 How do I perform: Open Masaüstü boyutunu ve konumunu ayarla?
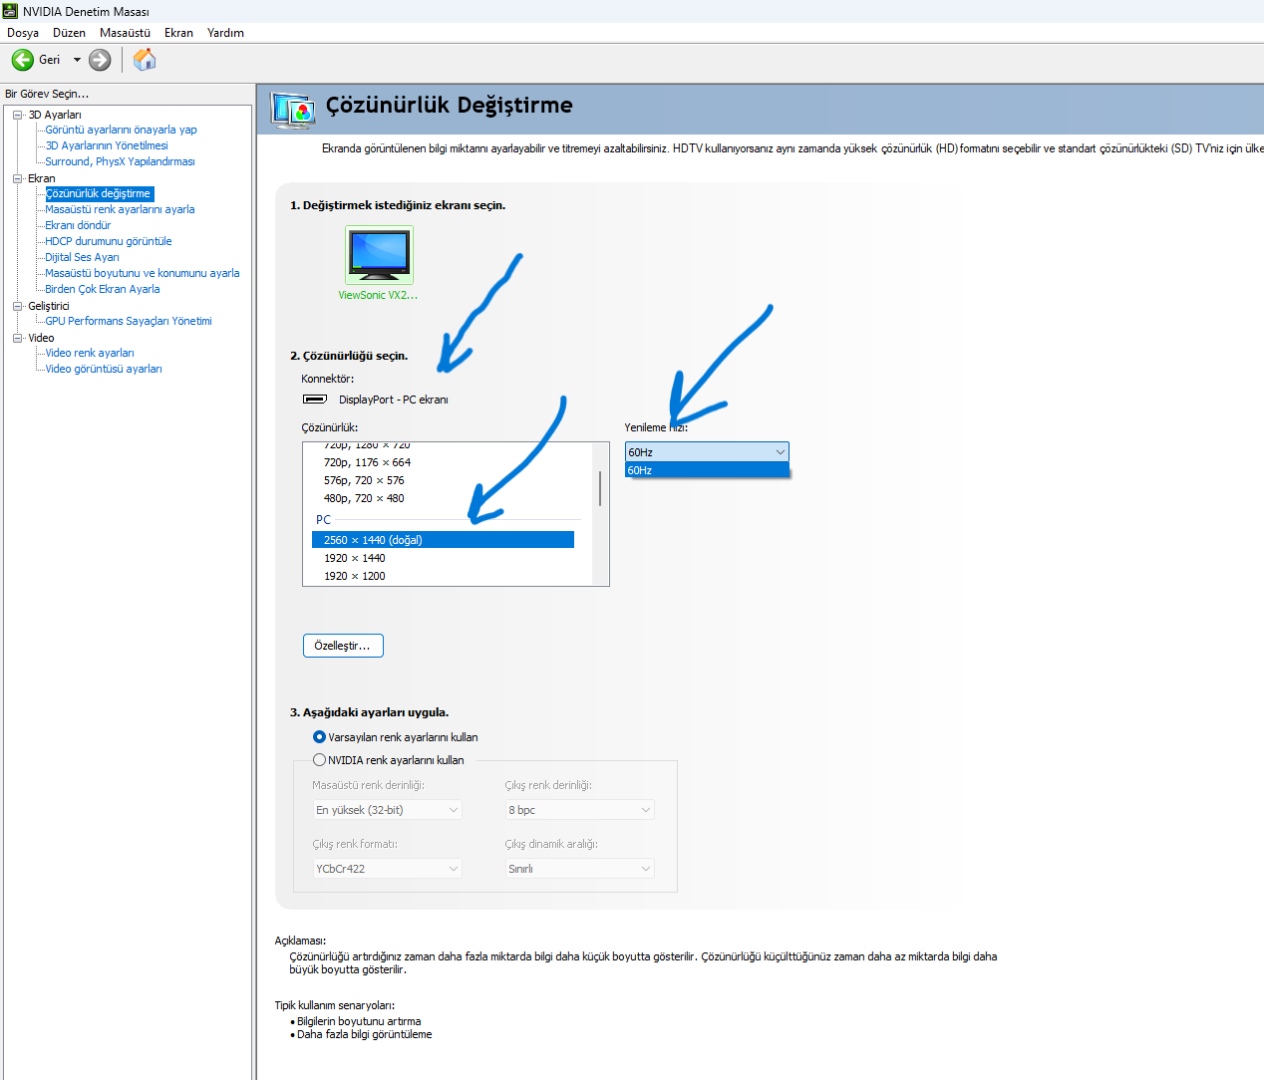(142, 274)
